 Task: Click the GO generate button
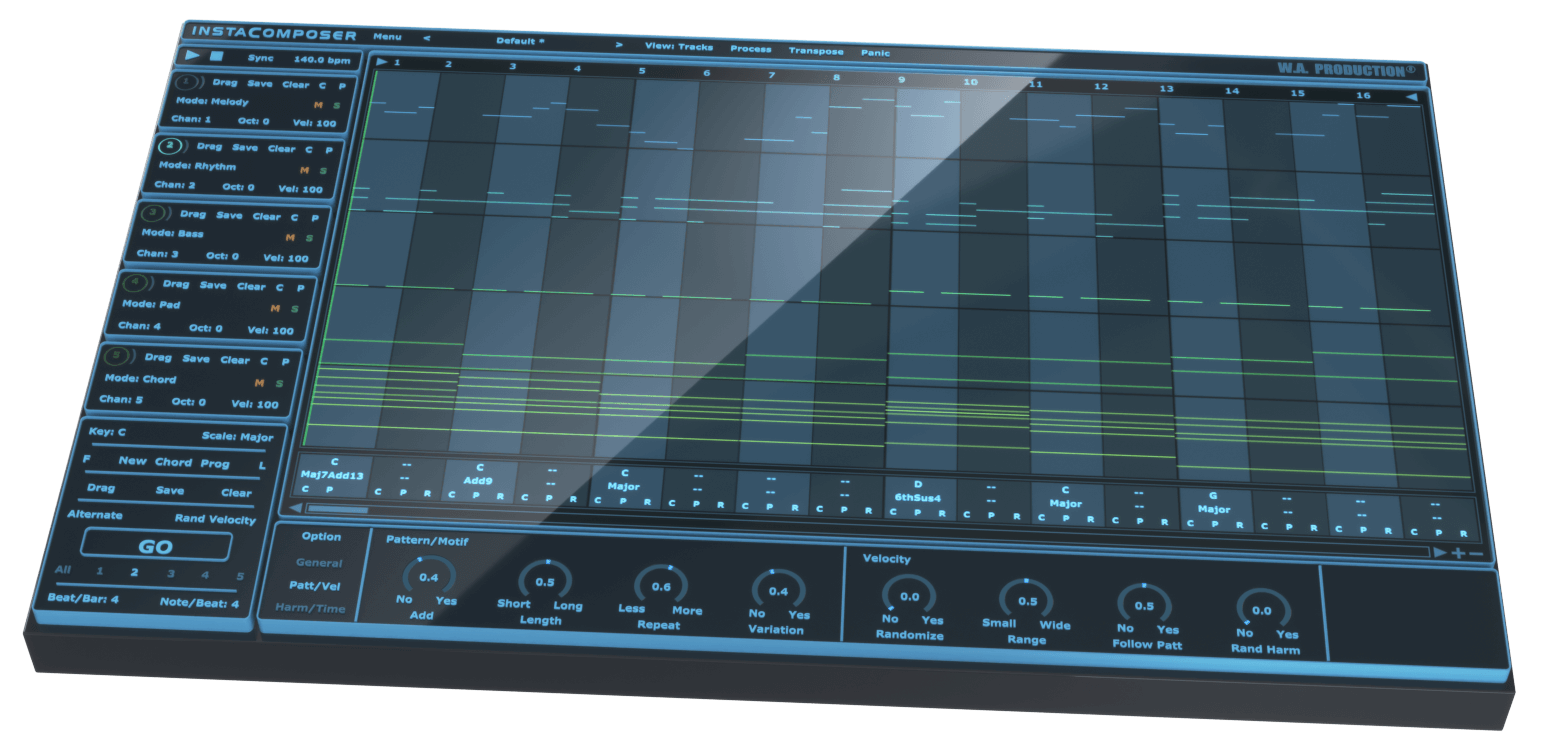156,546
